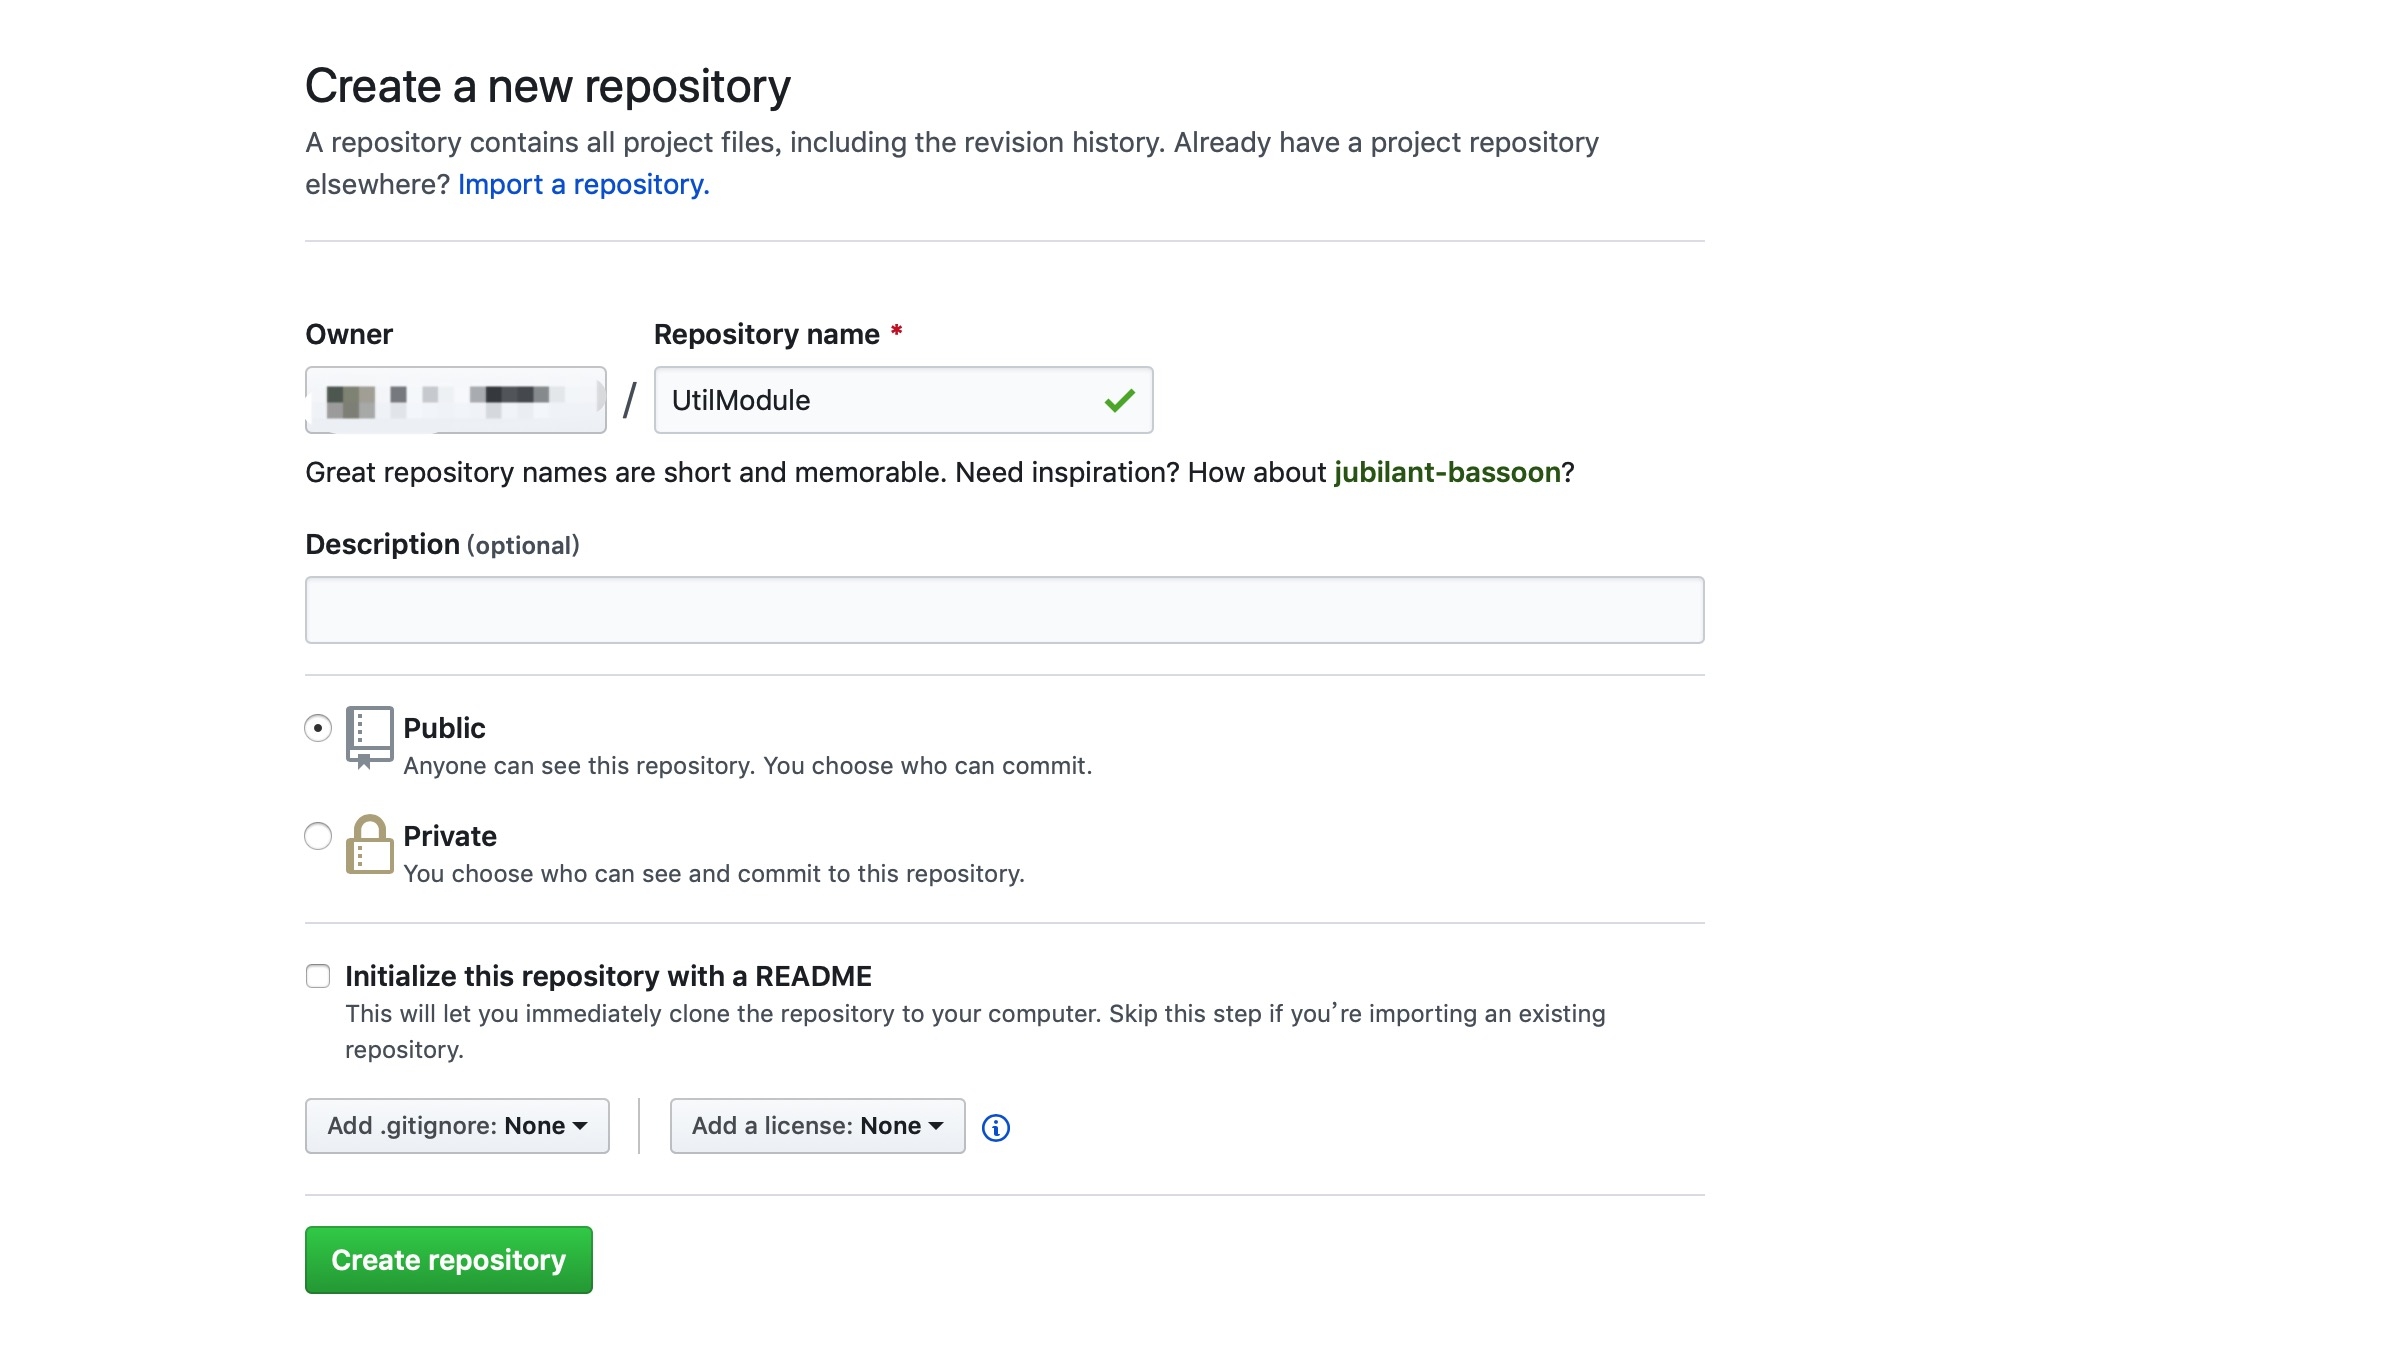
Task: Open the Add a license dropdown
Action: (x=817, y=1126)
